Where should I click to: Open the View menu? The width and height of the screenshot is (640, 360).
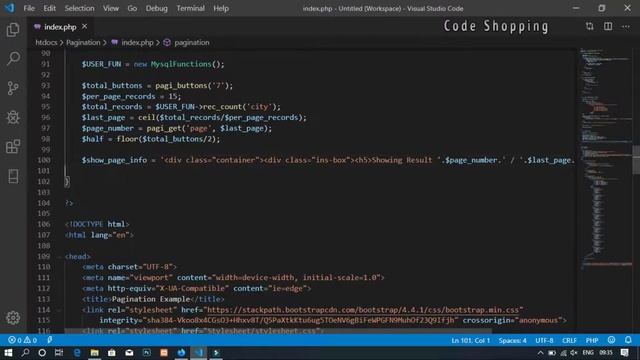coord(111,8)
